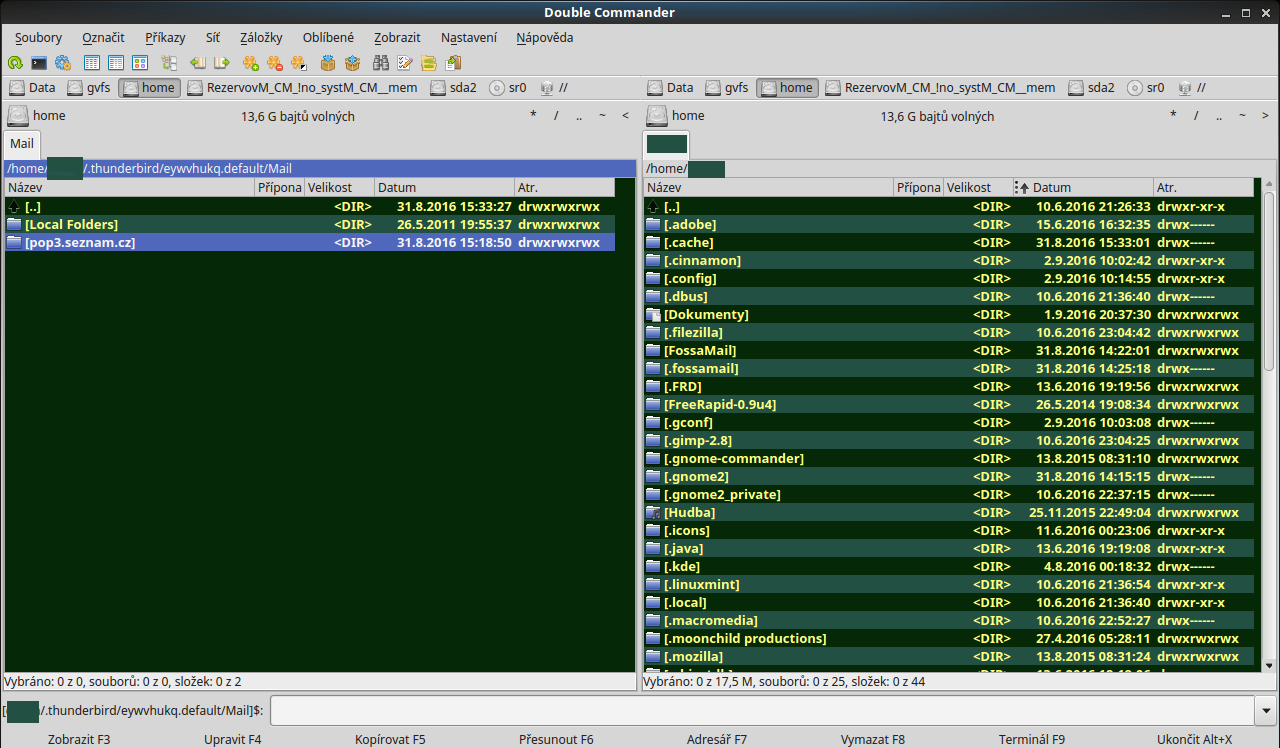Sort right panel by Atr. column header

[1203, 187]
